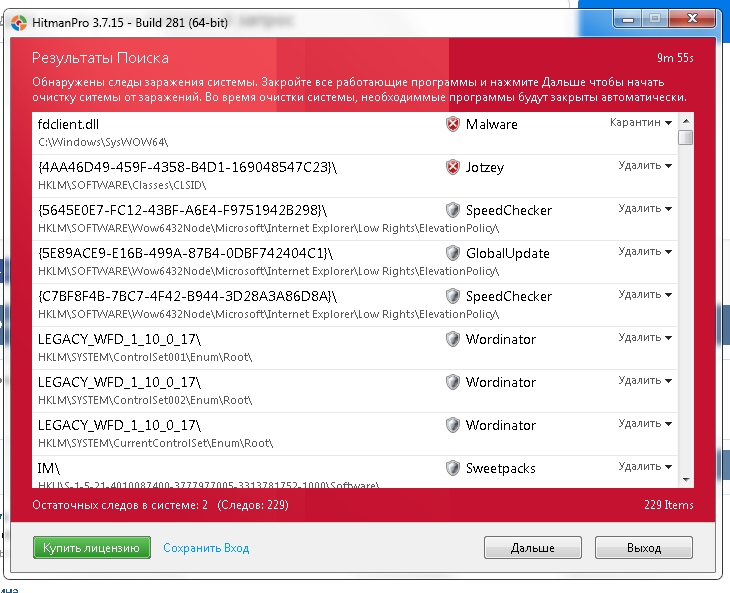Click the Sweetpacks threat label
This screenshot has width=730, height=593.
pos(500,468)
